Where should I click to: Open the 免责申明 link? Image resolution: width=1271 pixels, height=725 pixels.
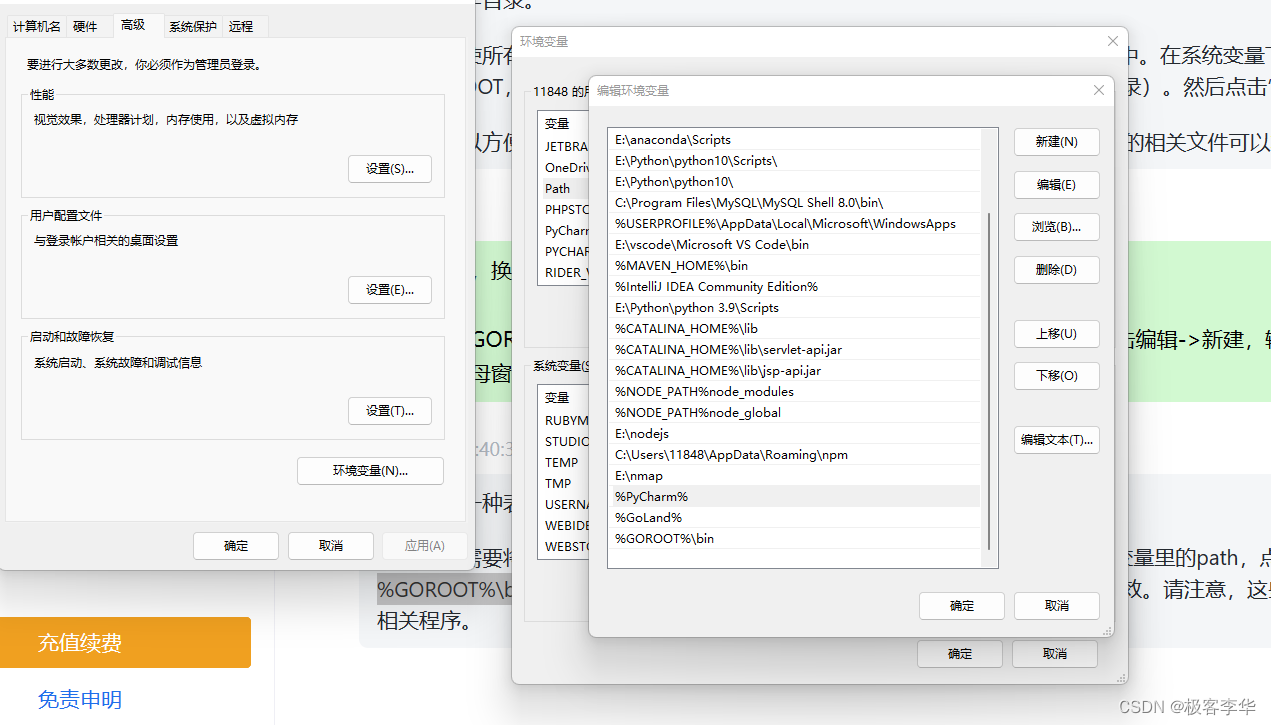click(x=80, y=699)
